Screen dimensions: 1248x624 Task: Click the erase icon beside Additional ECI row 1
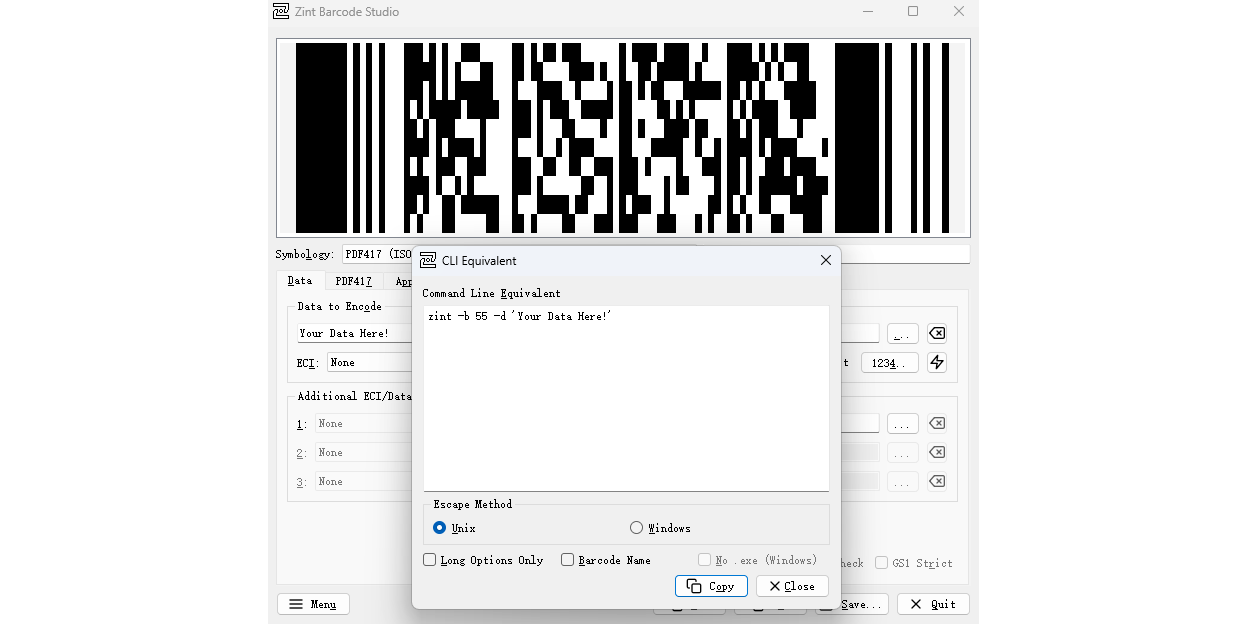click(x=936, y=423)
